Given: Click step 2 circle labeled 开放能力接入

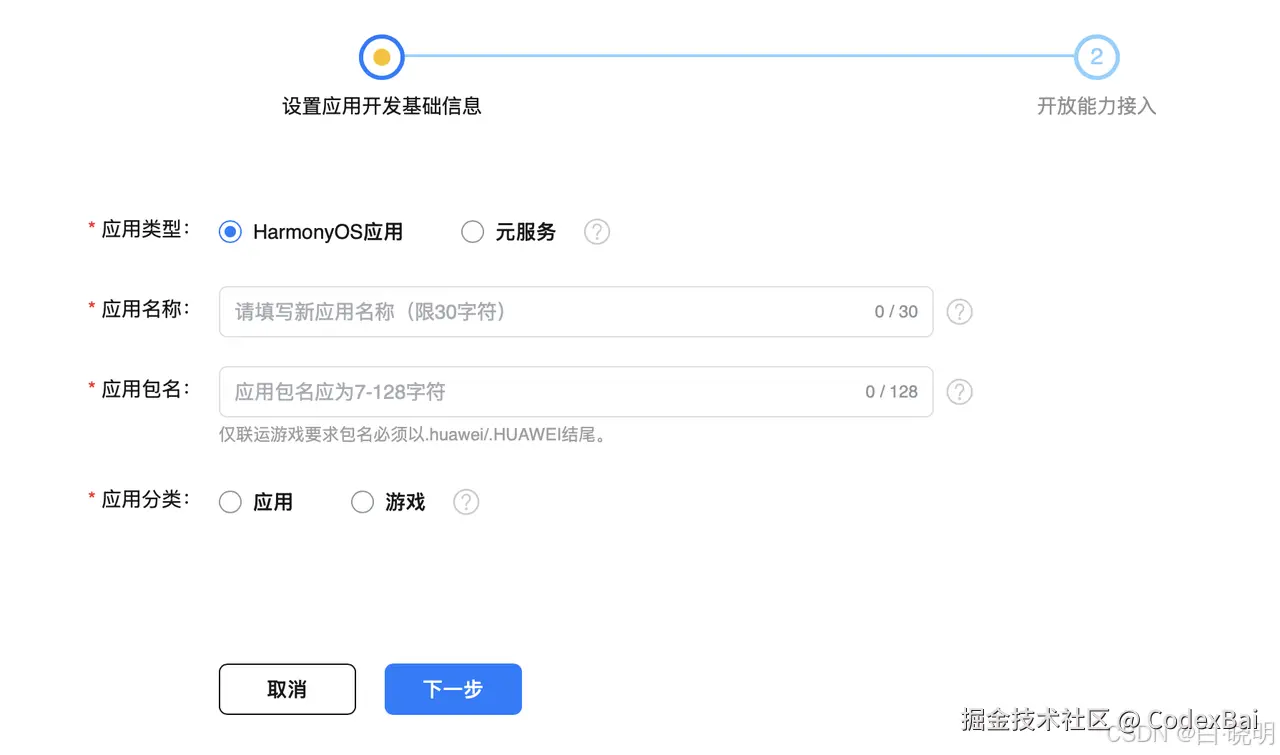Looking at the screenshot, I should (1096, 56).
